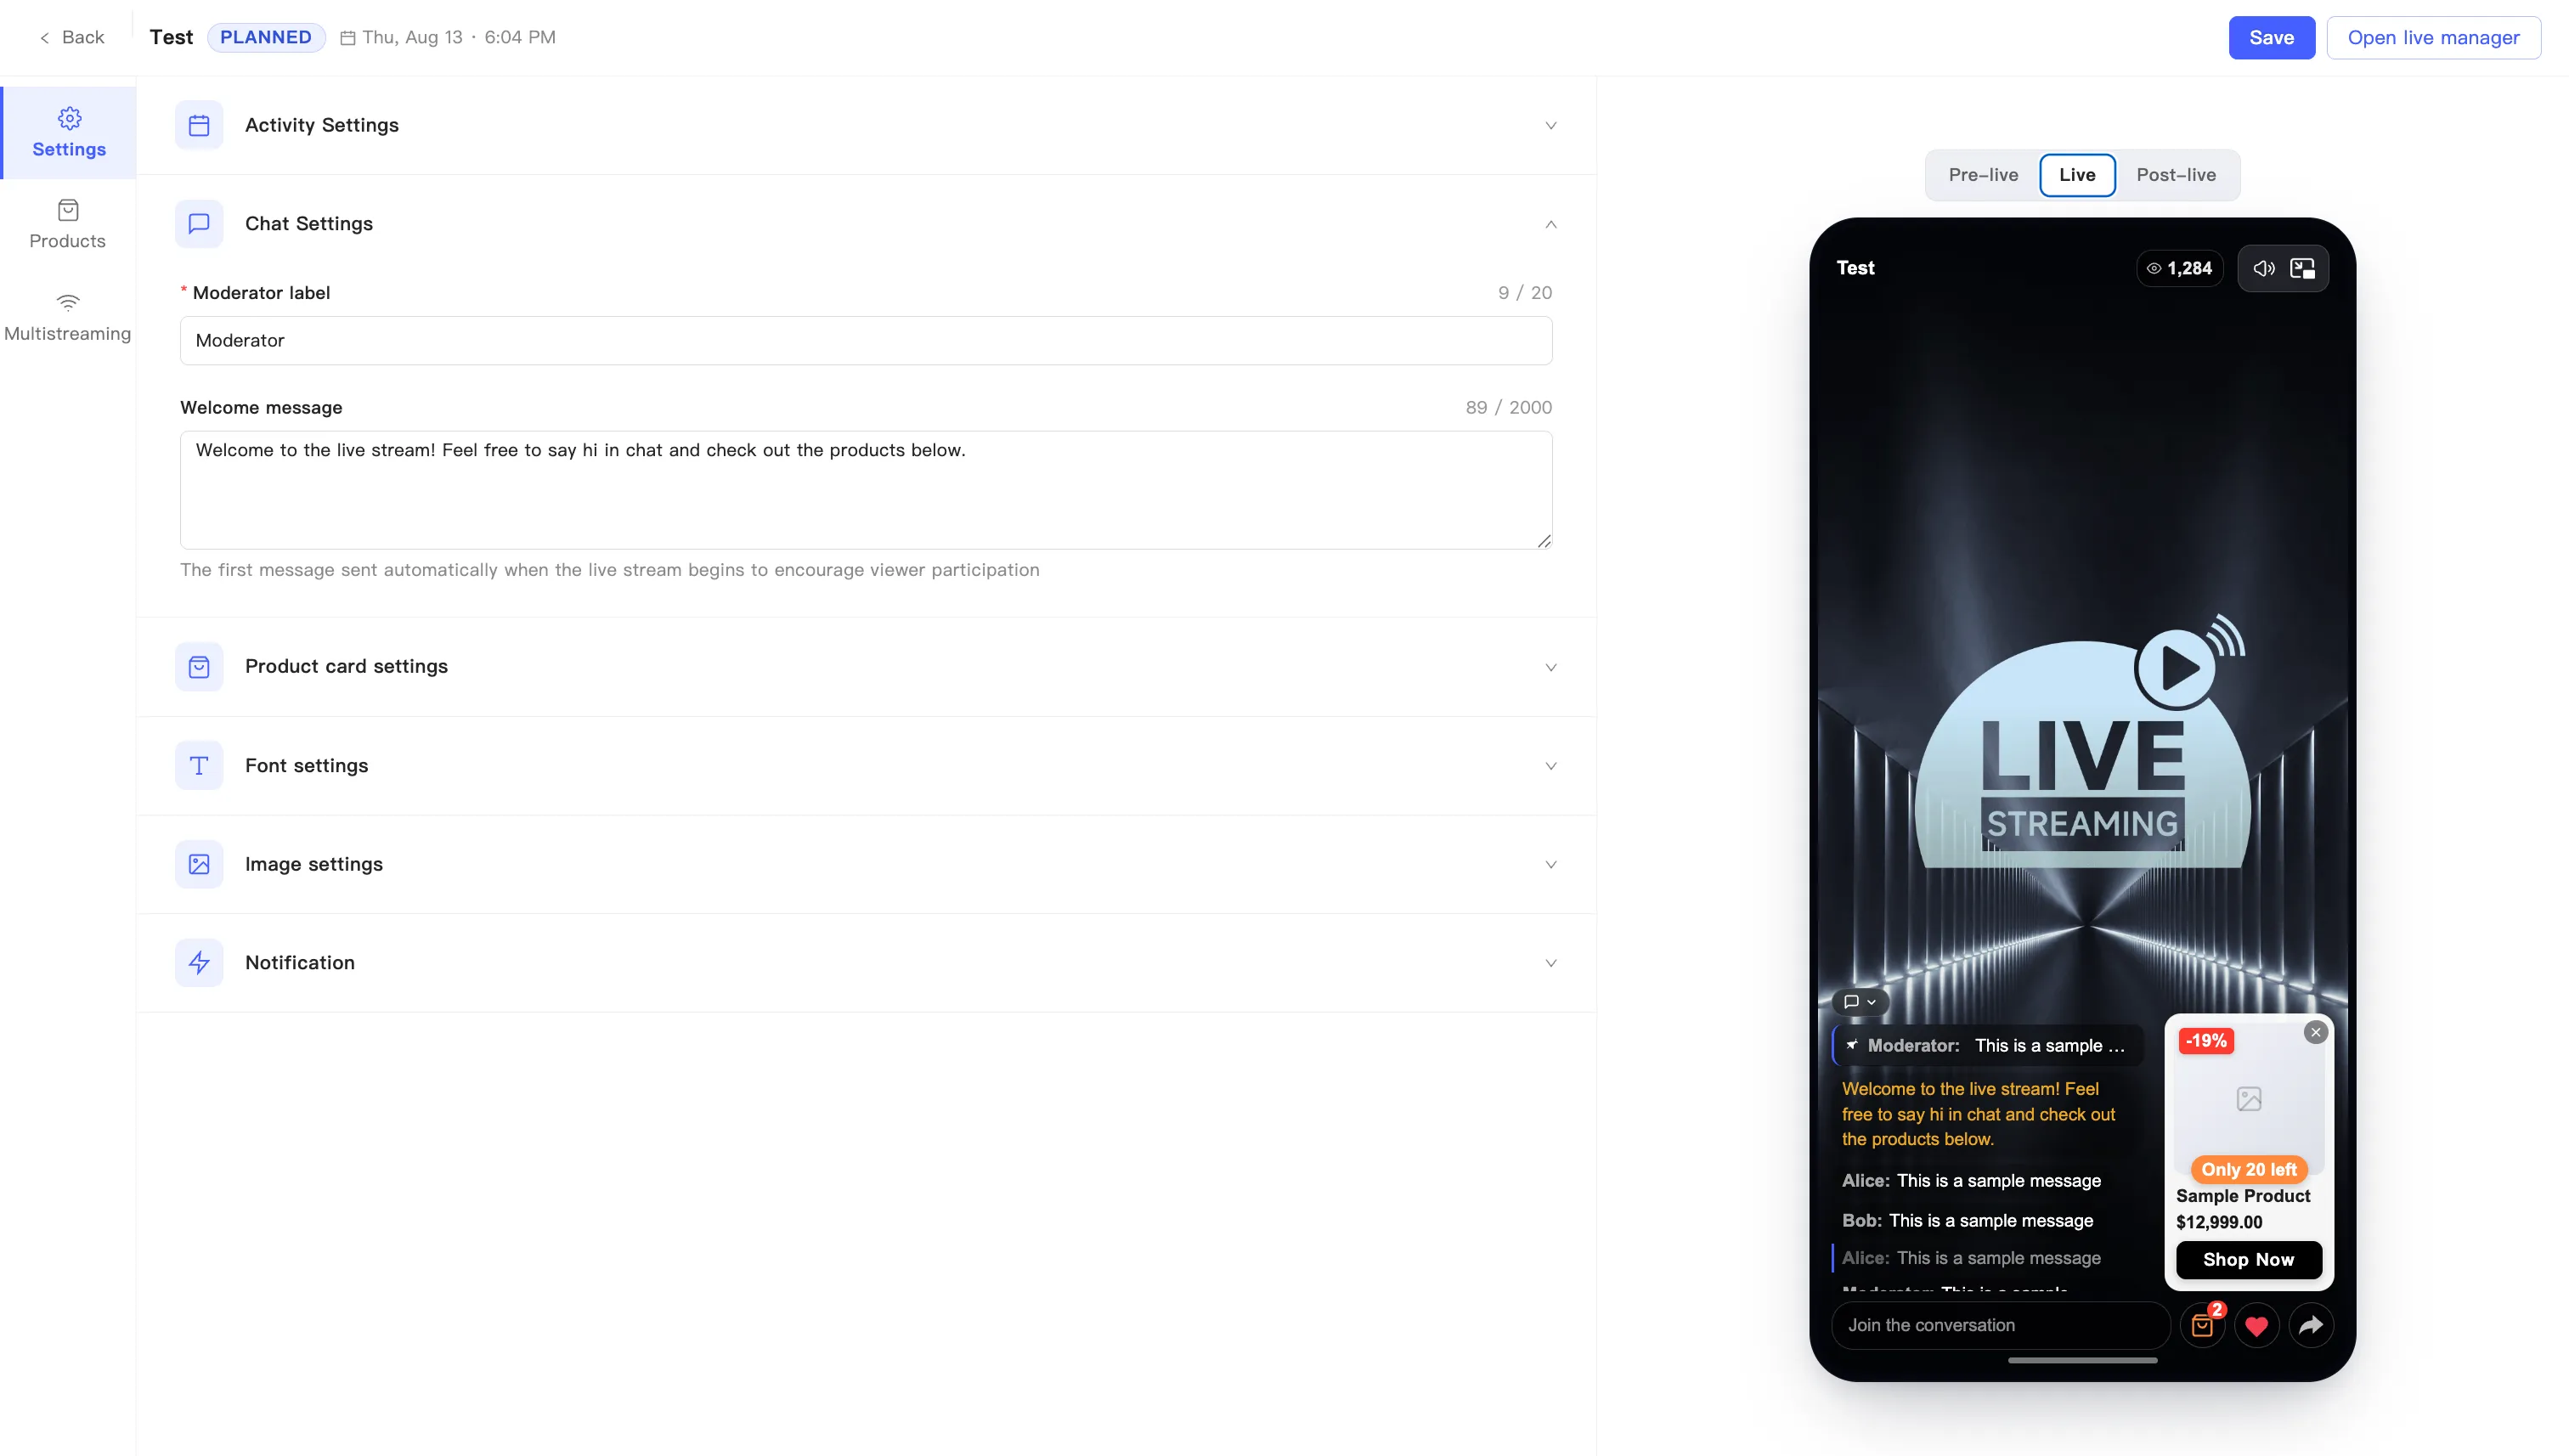Open the Multistreaming sidebar section
Screen dimensions: 2569x1456
point(68,317)
